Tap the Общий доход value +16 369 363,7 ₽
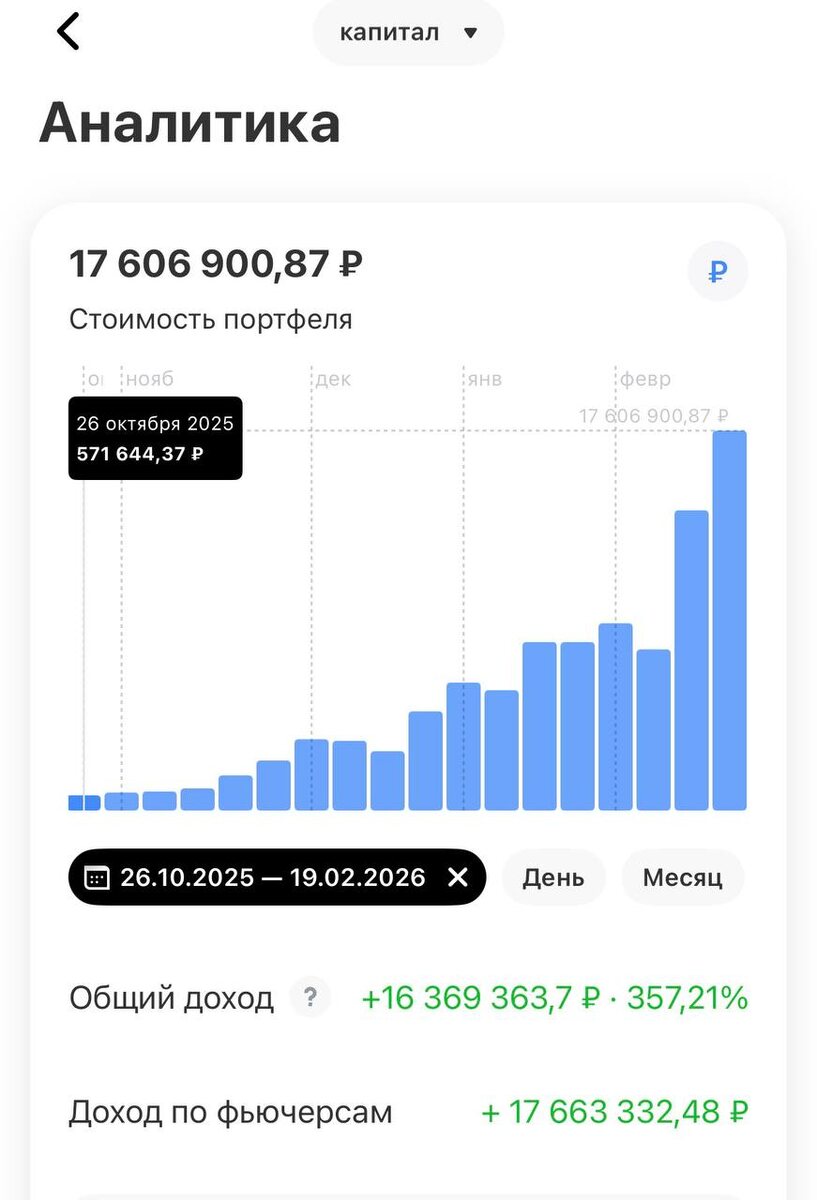 coord(480,998)
